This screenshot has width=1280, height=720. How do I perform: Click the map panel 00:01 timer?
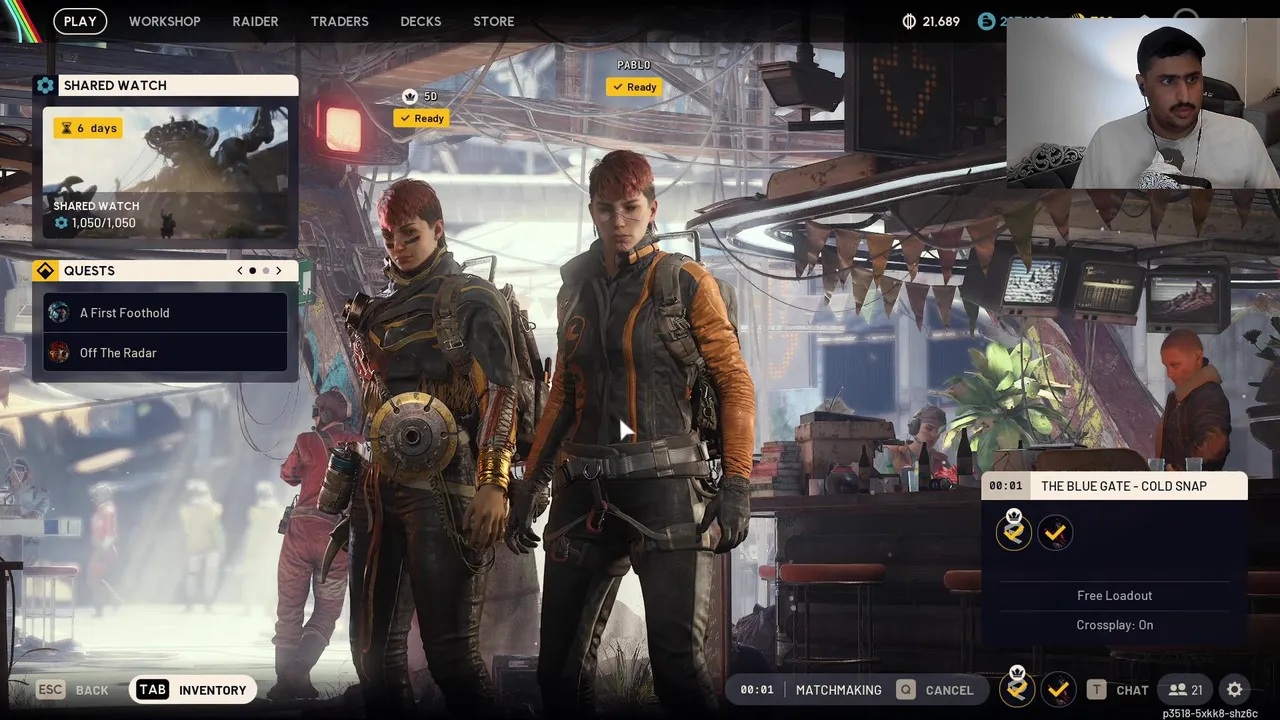[x=1006, y=486]
